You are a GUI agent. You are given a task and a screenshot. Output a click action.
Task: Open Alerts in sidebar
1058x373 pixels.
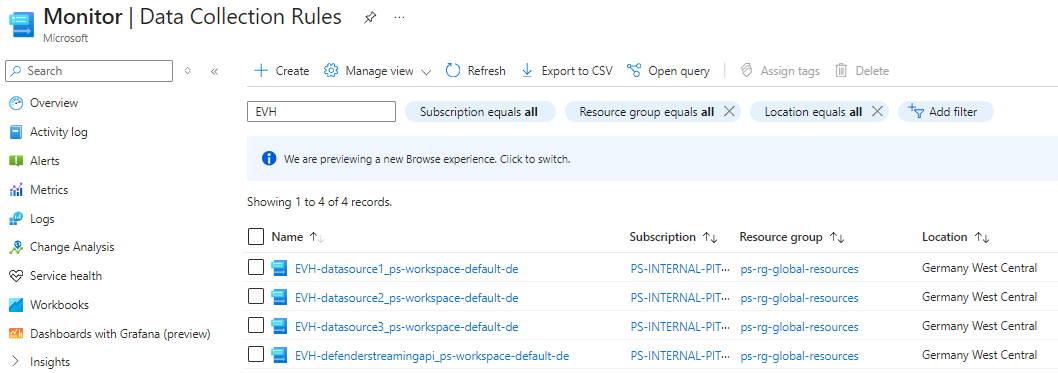tap(45, 161)
